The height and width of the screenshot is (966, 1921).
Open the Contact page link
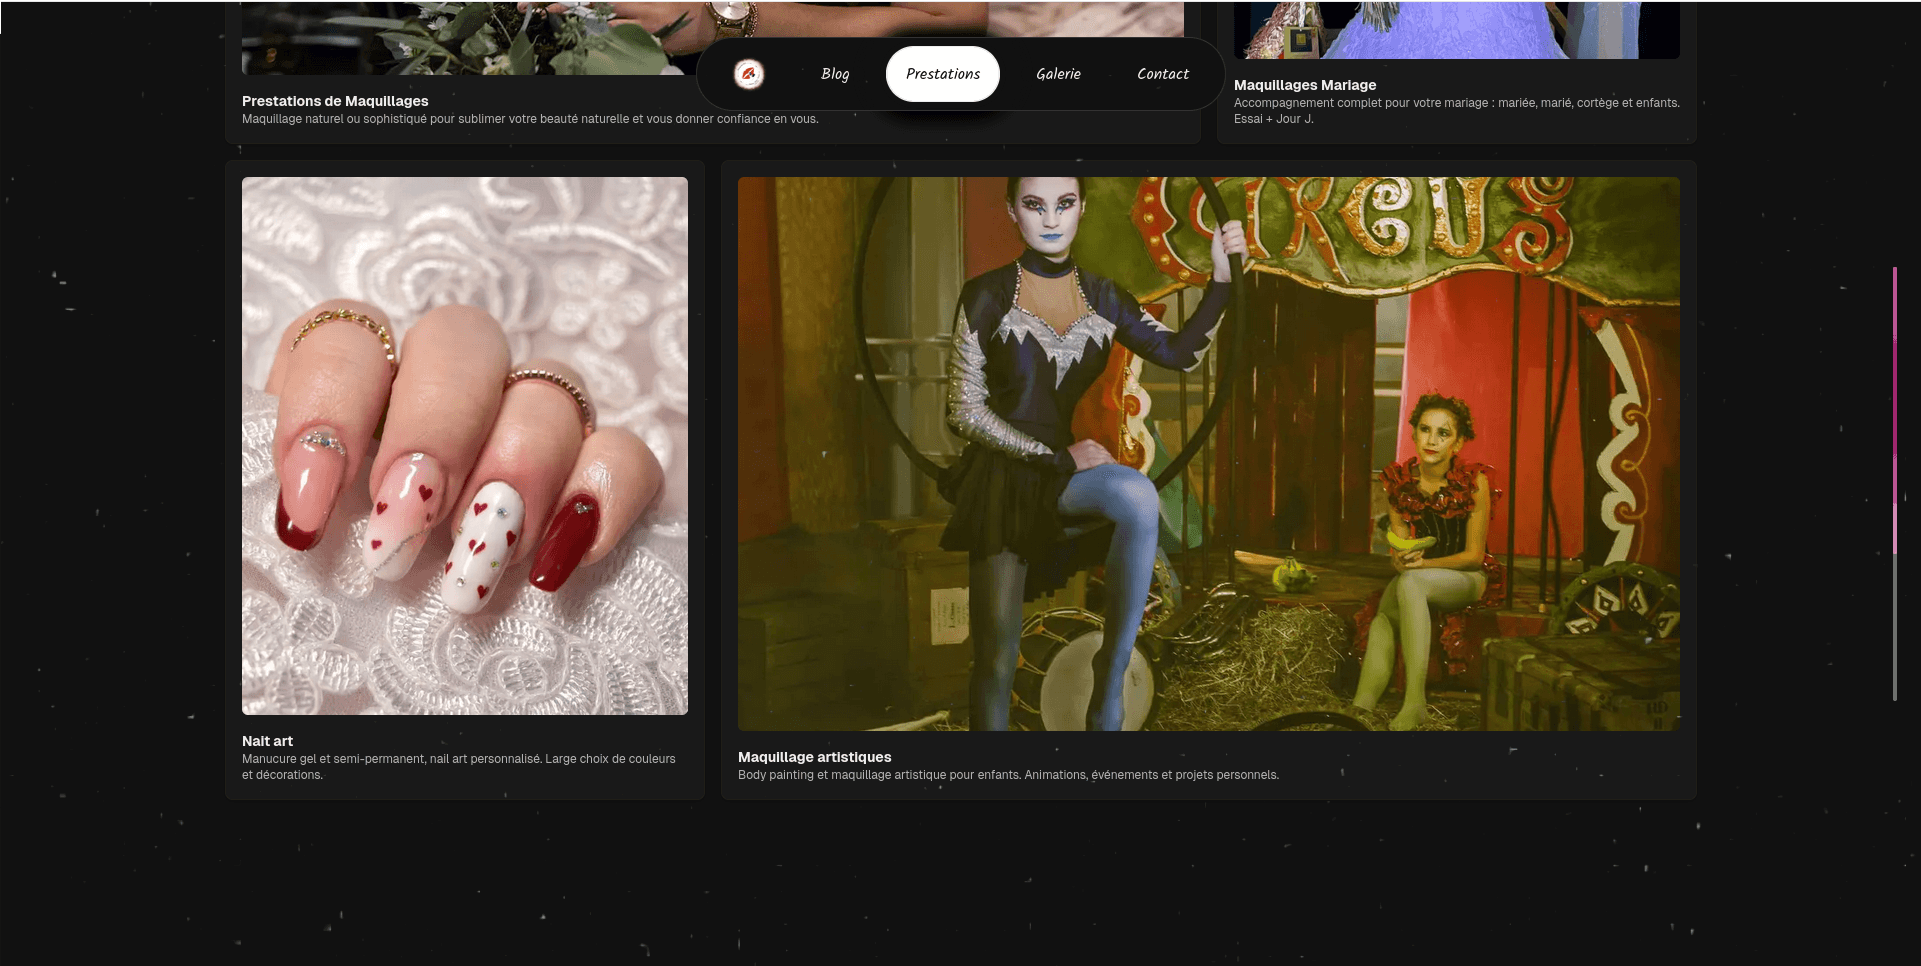[1162, 74]
